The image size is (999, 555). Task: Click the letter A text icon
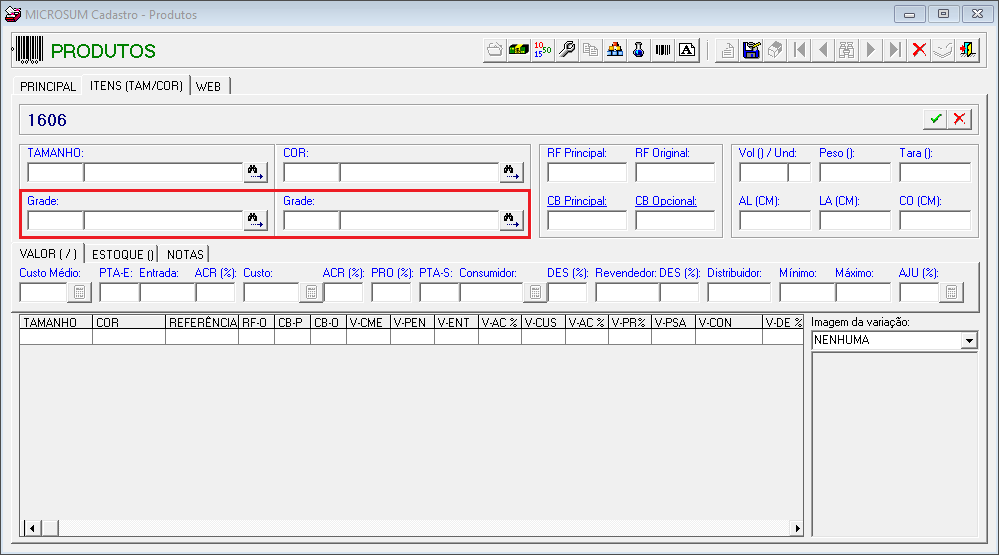(x=687, y=50)
